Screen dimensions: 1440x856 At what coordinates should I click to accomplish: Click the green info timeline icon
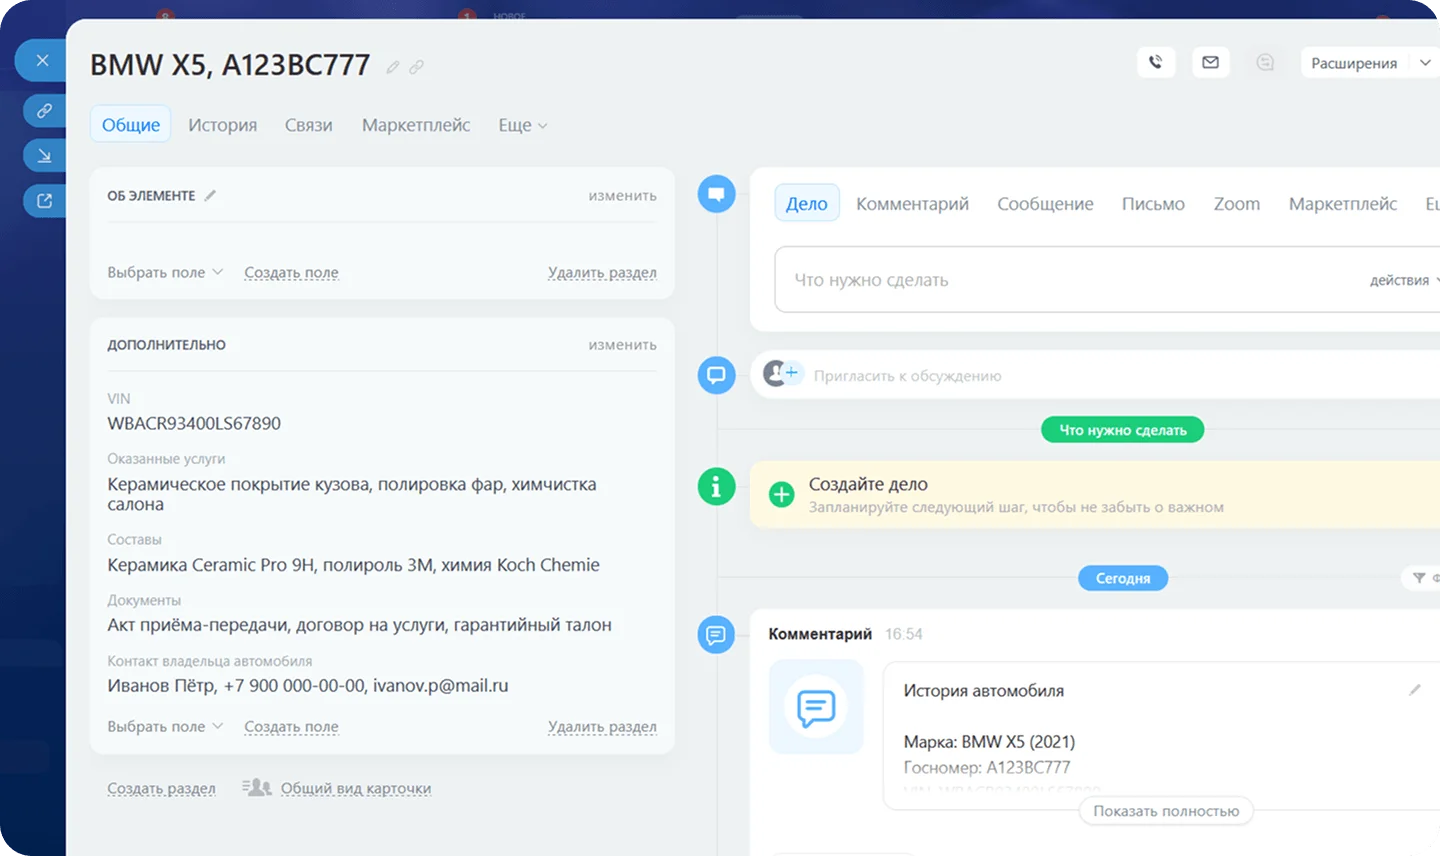(716, 487)
